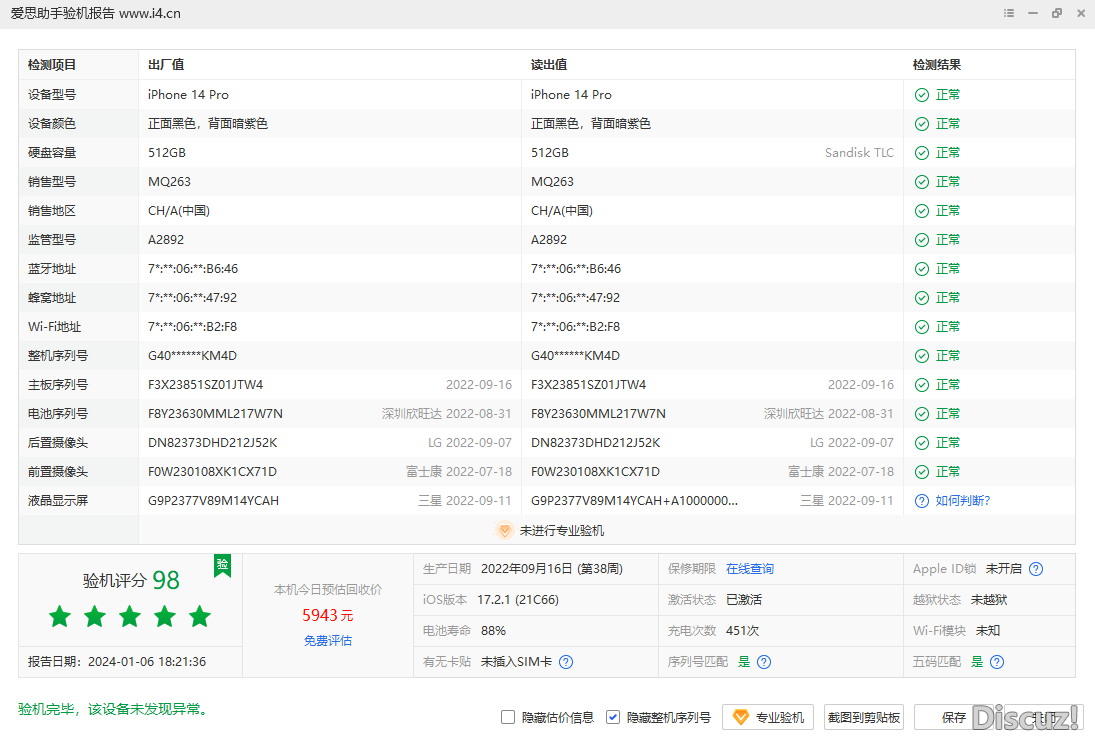This screenshot has height=742, width=1095.
Task: Click 免费评估 link
Action: tap(328, 640)
